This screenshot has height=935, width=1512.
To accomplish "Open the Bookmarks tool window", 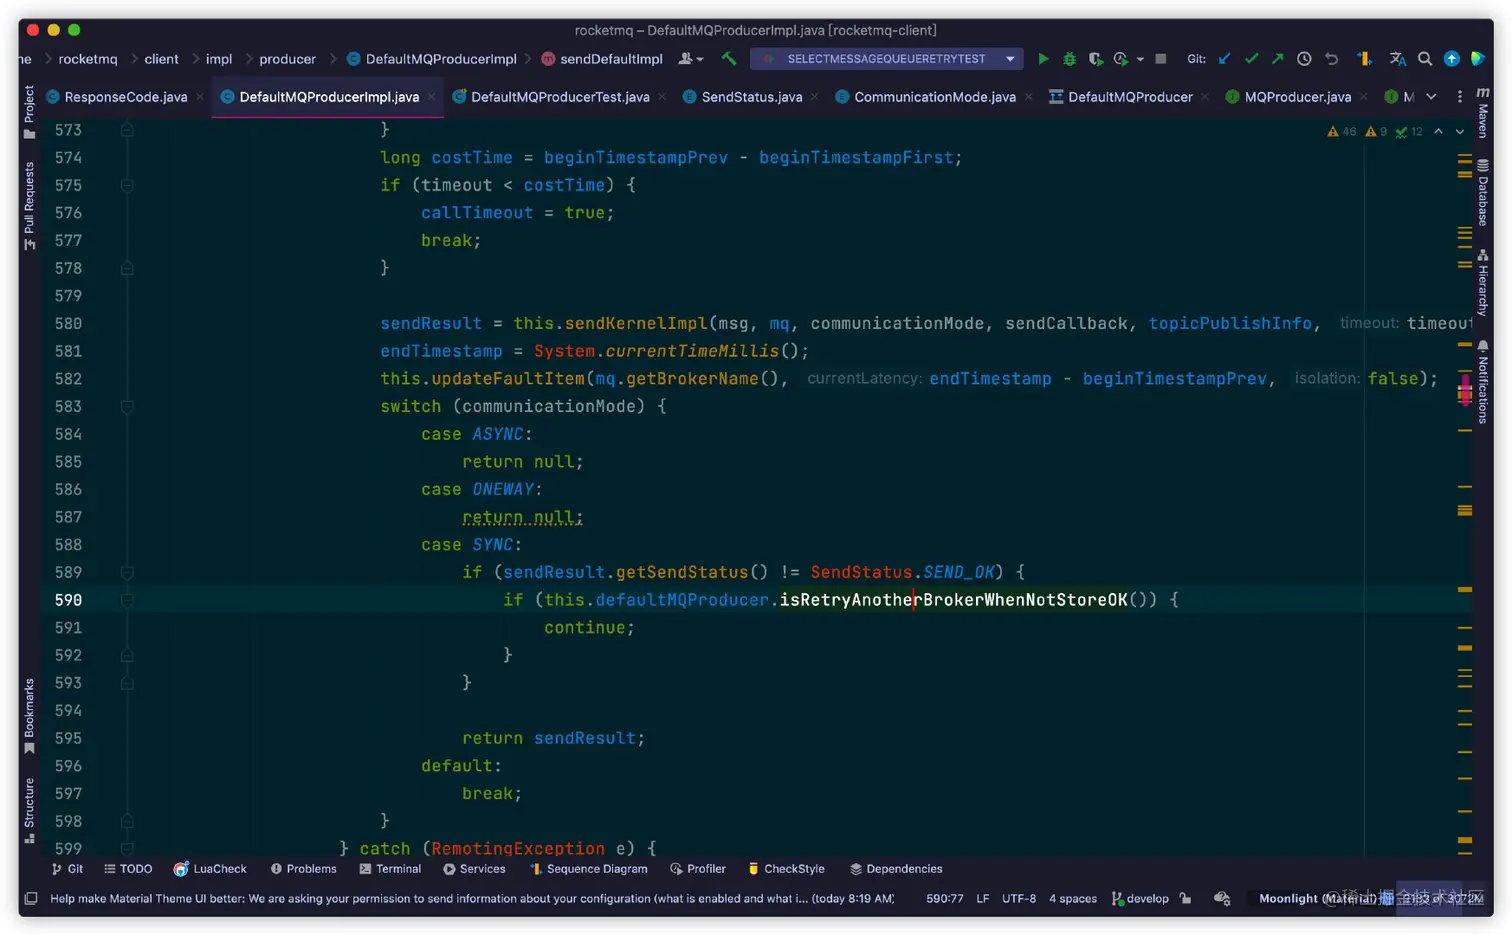I will click(29, 716).
